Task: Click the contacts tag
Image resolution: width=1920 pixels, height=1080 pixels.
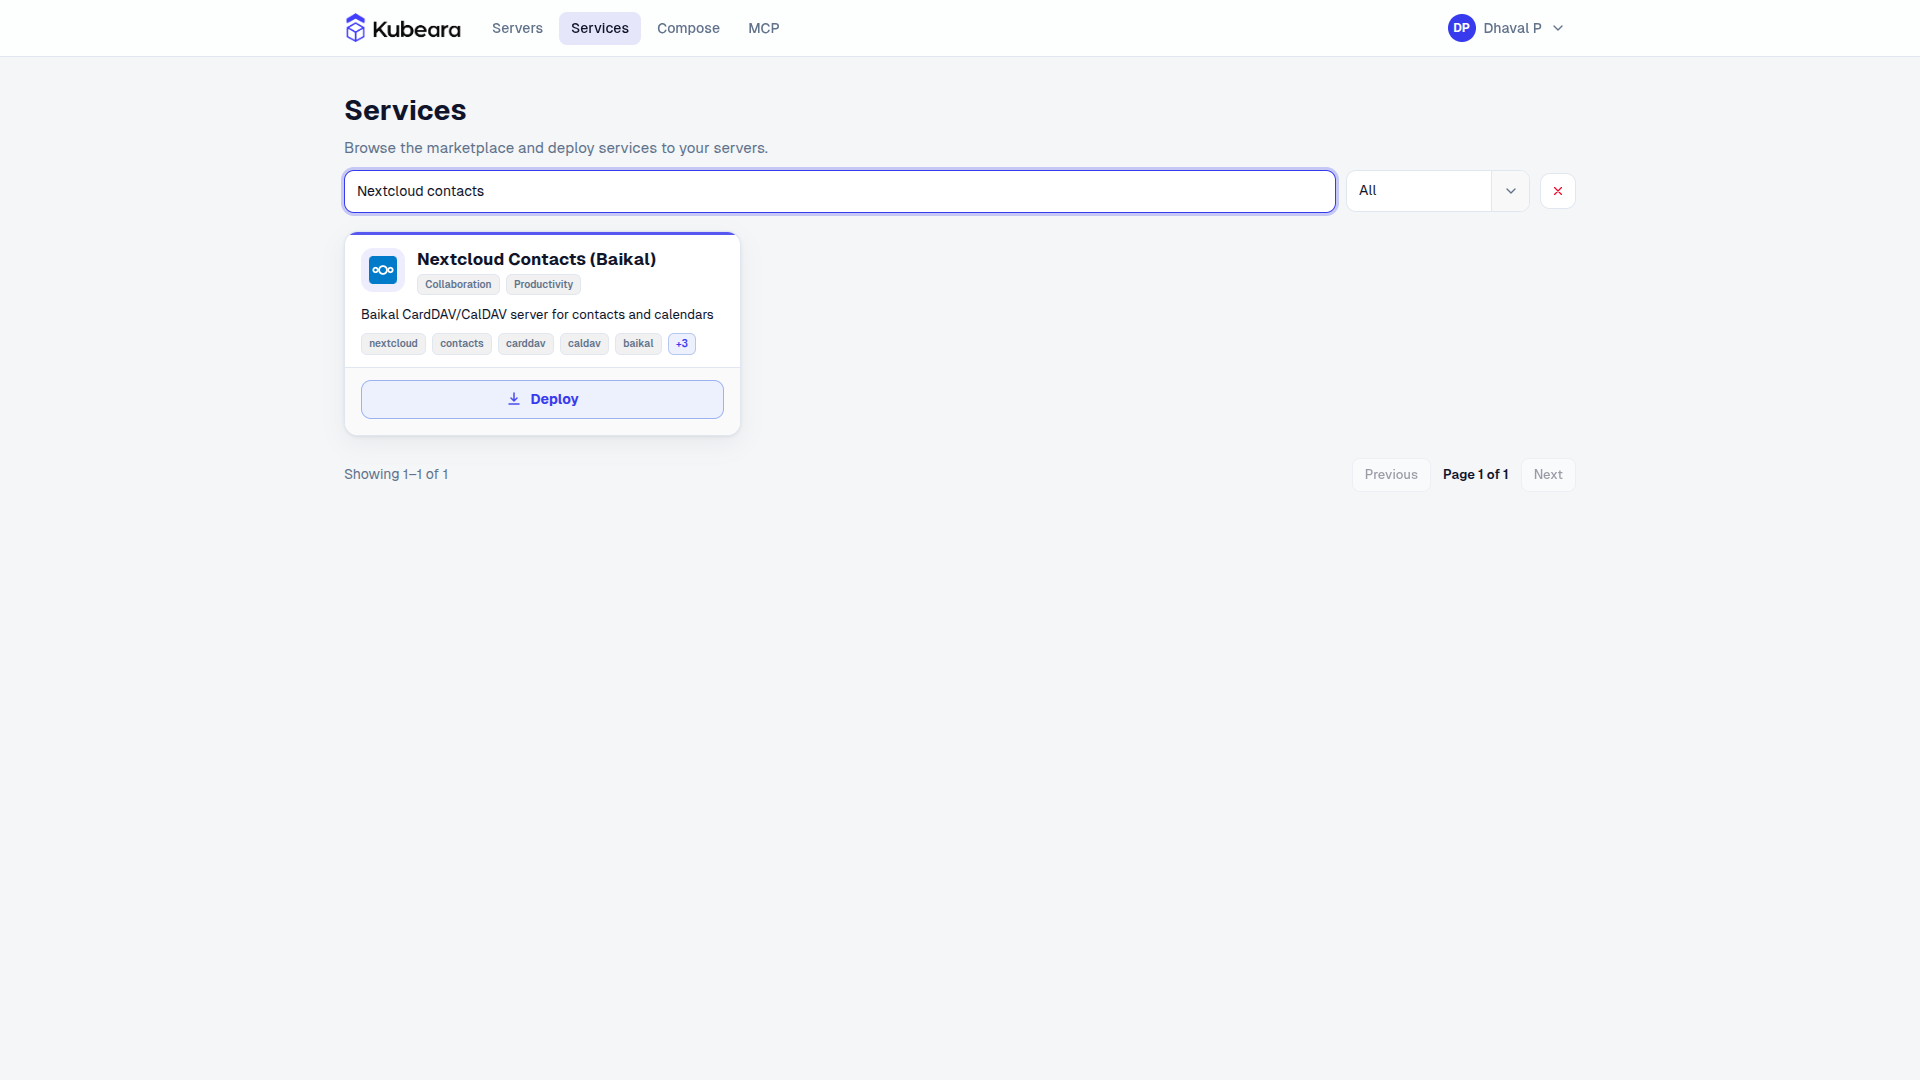Action: point(462,344)
